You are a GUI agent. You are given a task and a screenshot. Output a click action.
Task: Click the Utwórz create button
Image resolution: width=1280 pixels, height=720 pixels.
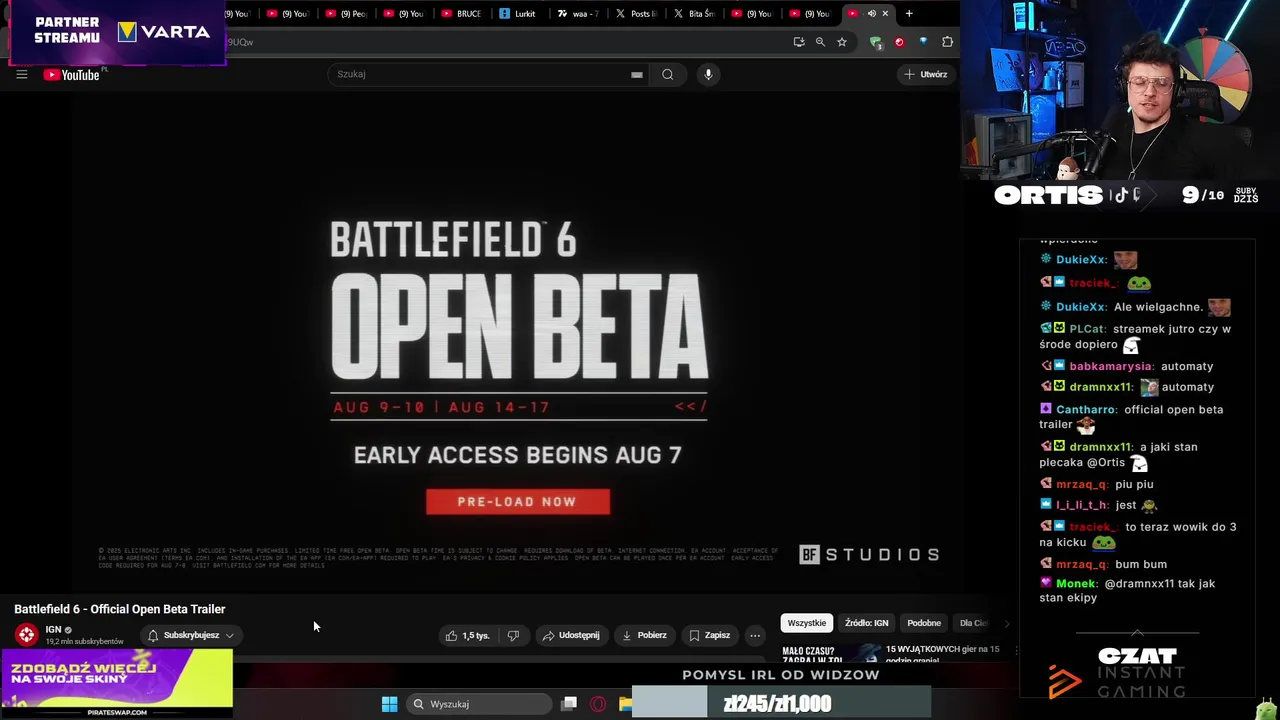tap(926, 74)
